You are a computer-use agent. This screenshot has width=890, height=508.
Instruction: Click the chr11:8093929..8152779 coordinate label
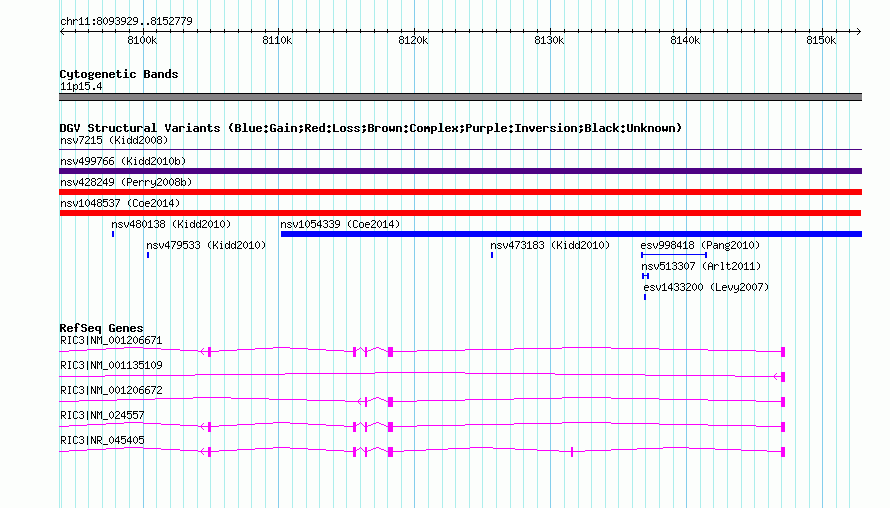pos(126,21)
